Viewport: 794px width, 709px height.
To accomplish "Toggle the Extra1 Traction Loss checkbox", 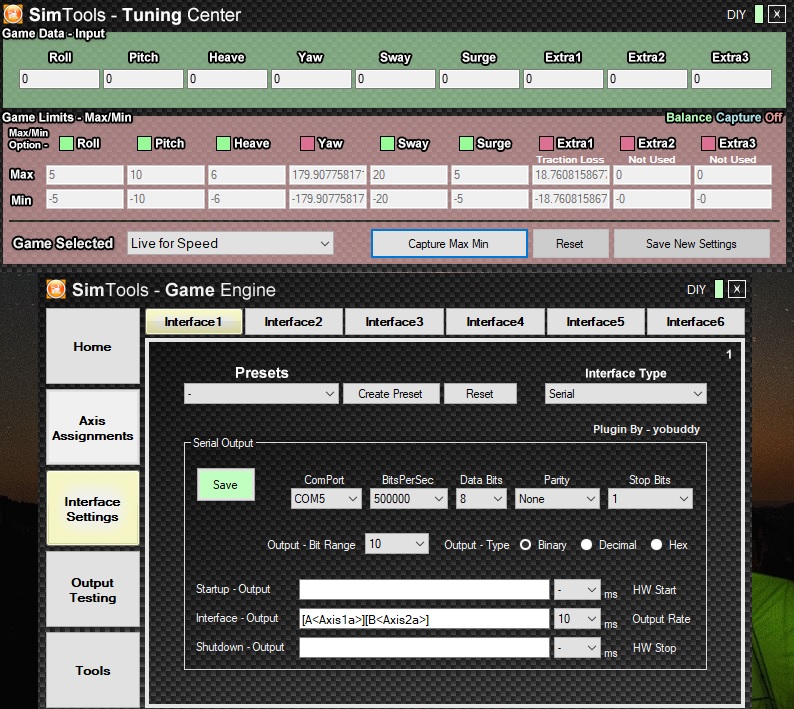I will 546,143.
